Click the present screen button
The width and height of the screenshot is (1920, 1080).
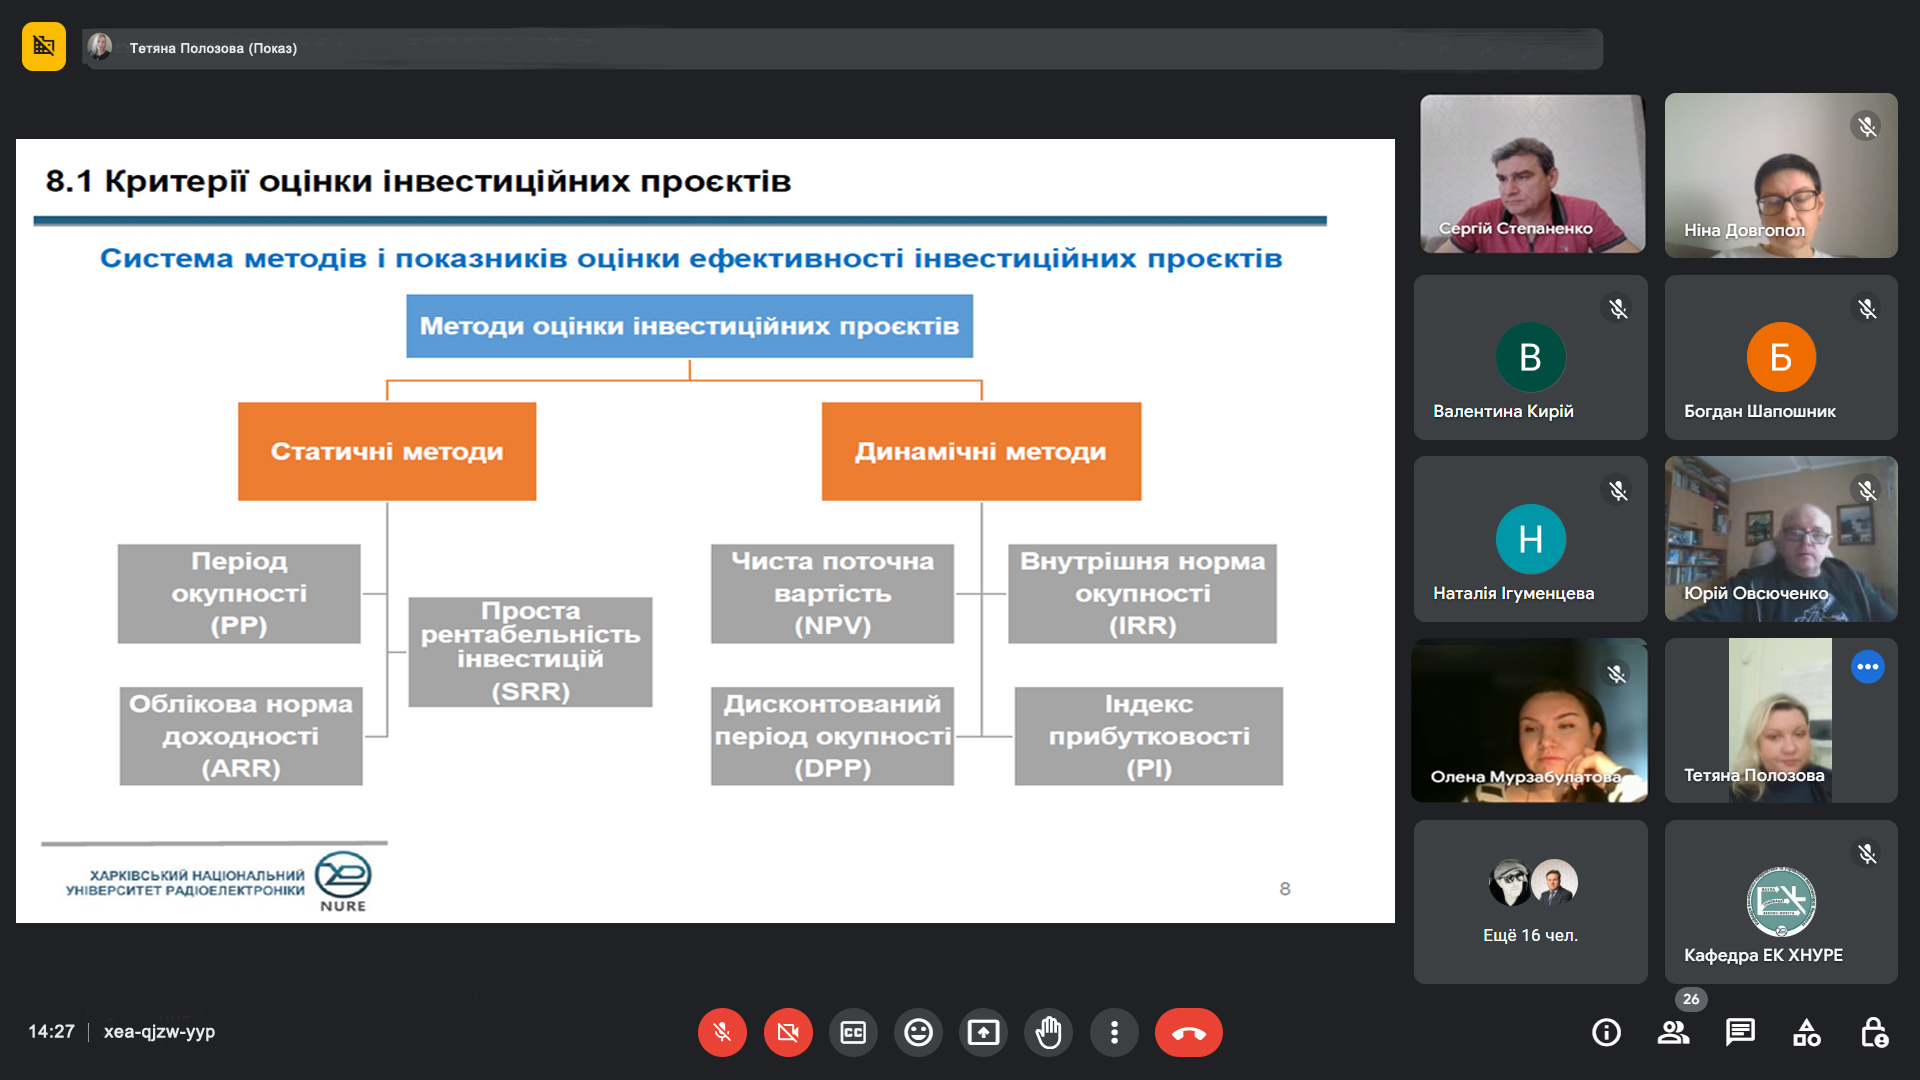point(983,1032)
